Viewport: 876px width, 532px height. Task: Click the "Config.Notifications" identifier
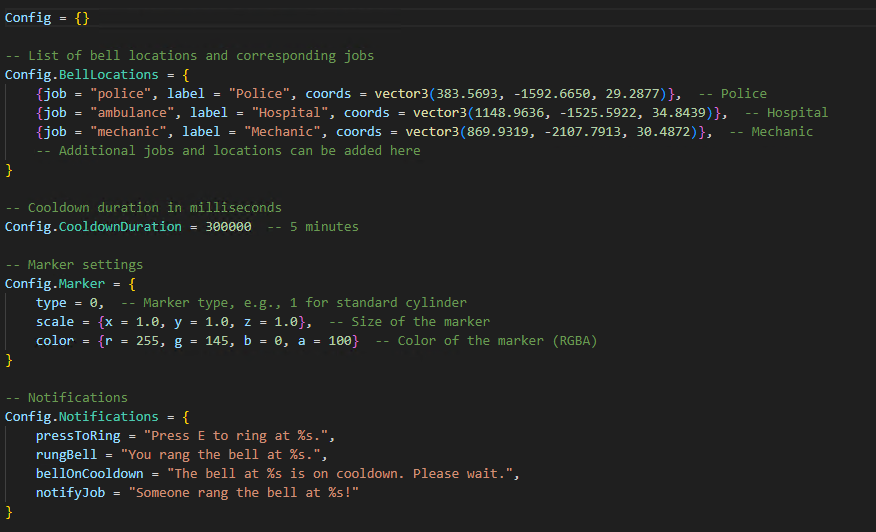pyautogui.click(x=82, y=417)
